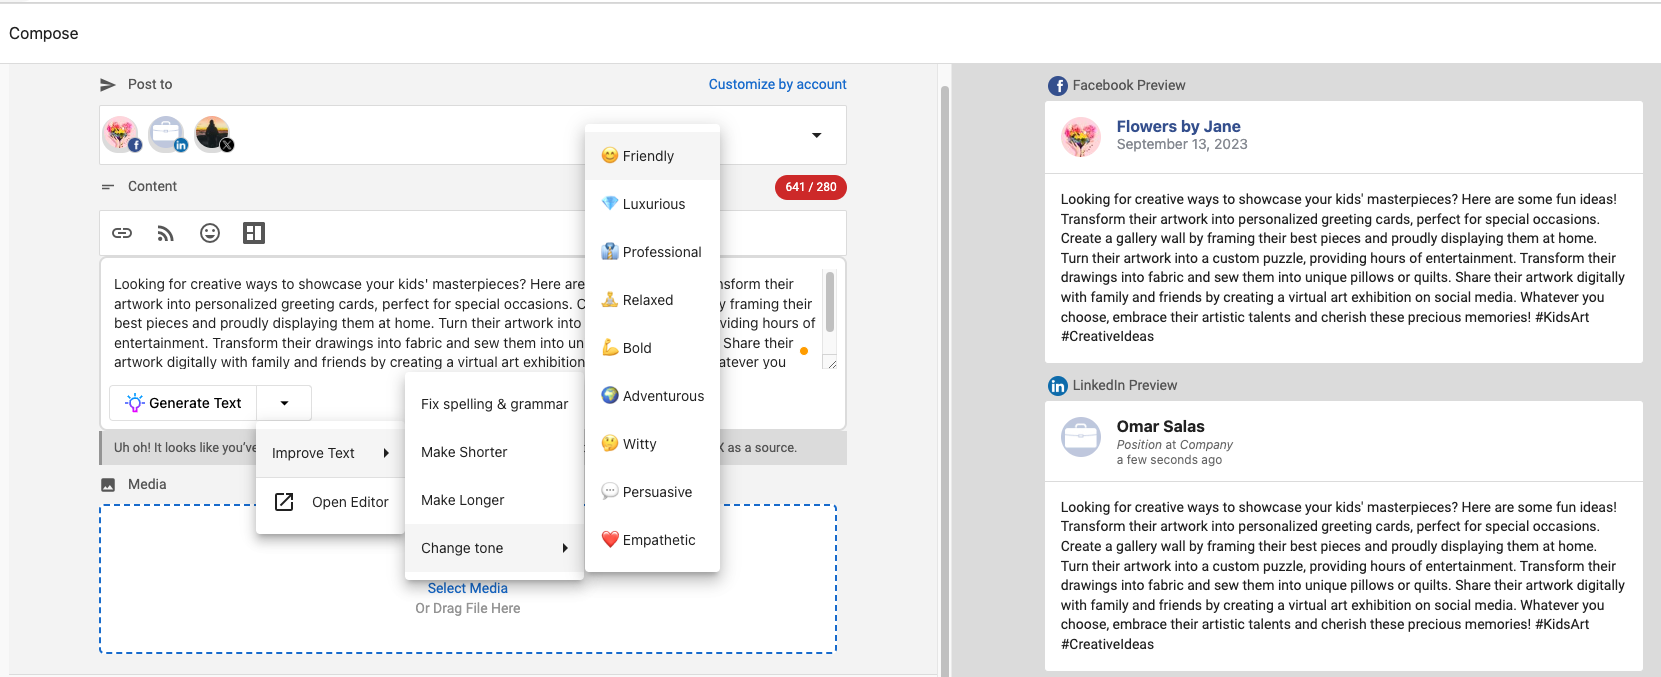Click the Flowers by Jane Facebook account avatar
Viewport: 1661px width, 677px height.
point(120,134)
